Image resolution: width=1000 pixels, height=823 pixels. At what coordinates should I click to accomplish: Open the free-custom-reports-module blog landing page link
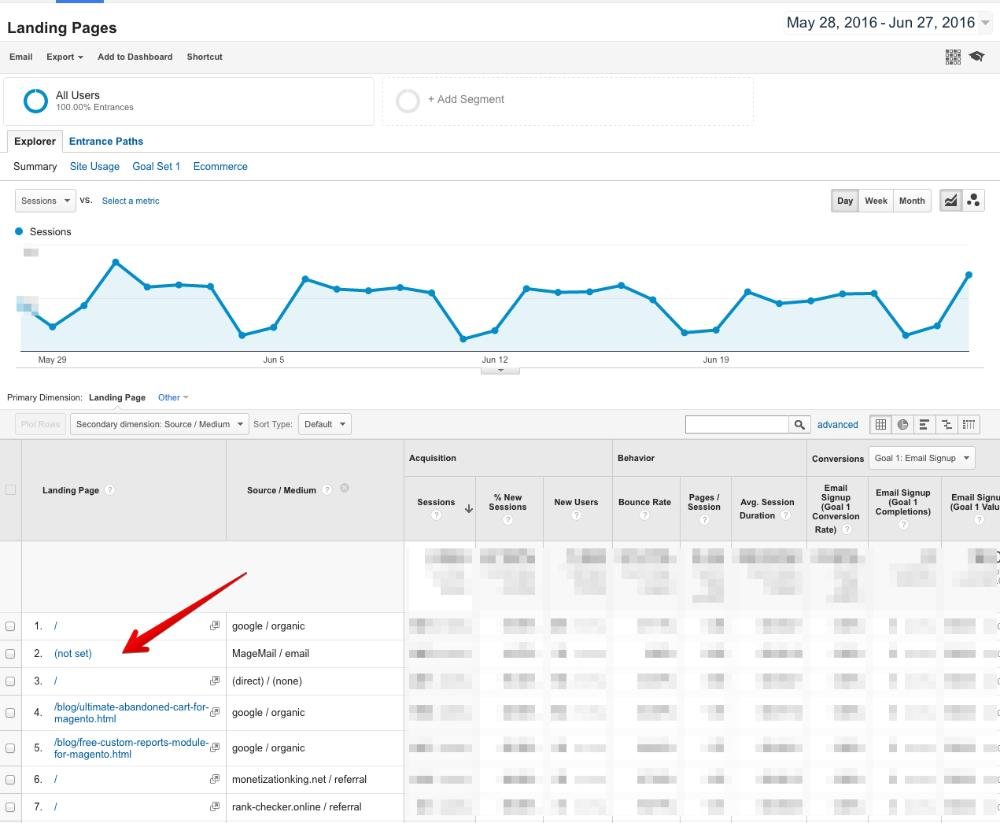point(131,748)
